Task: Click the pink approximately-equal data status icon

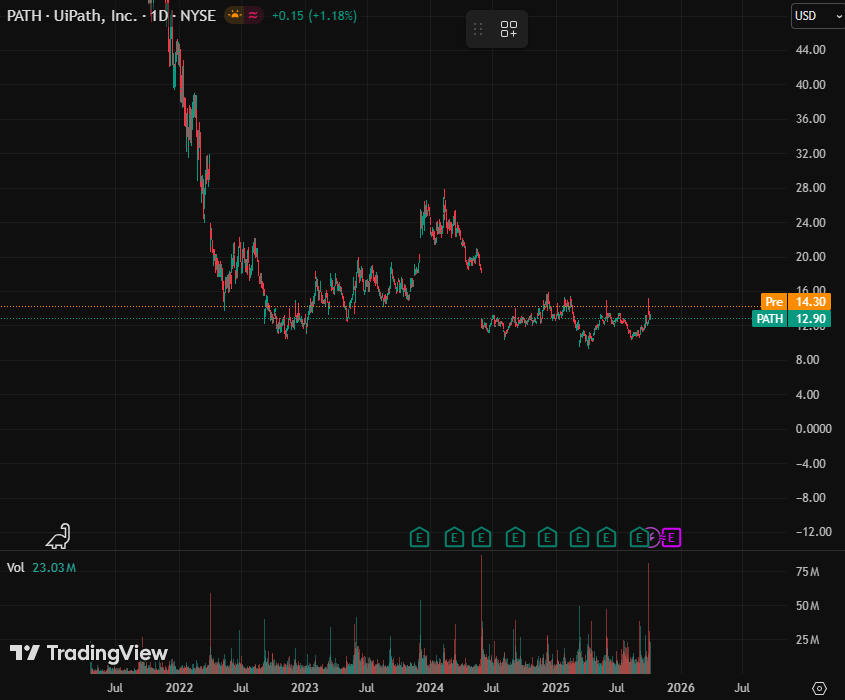Action: (x=253, y=15)
